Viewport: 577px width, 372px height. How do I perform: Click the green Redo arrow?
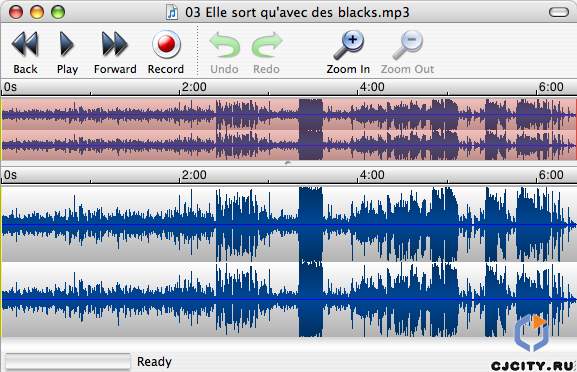point(267,45)
